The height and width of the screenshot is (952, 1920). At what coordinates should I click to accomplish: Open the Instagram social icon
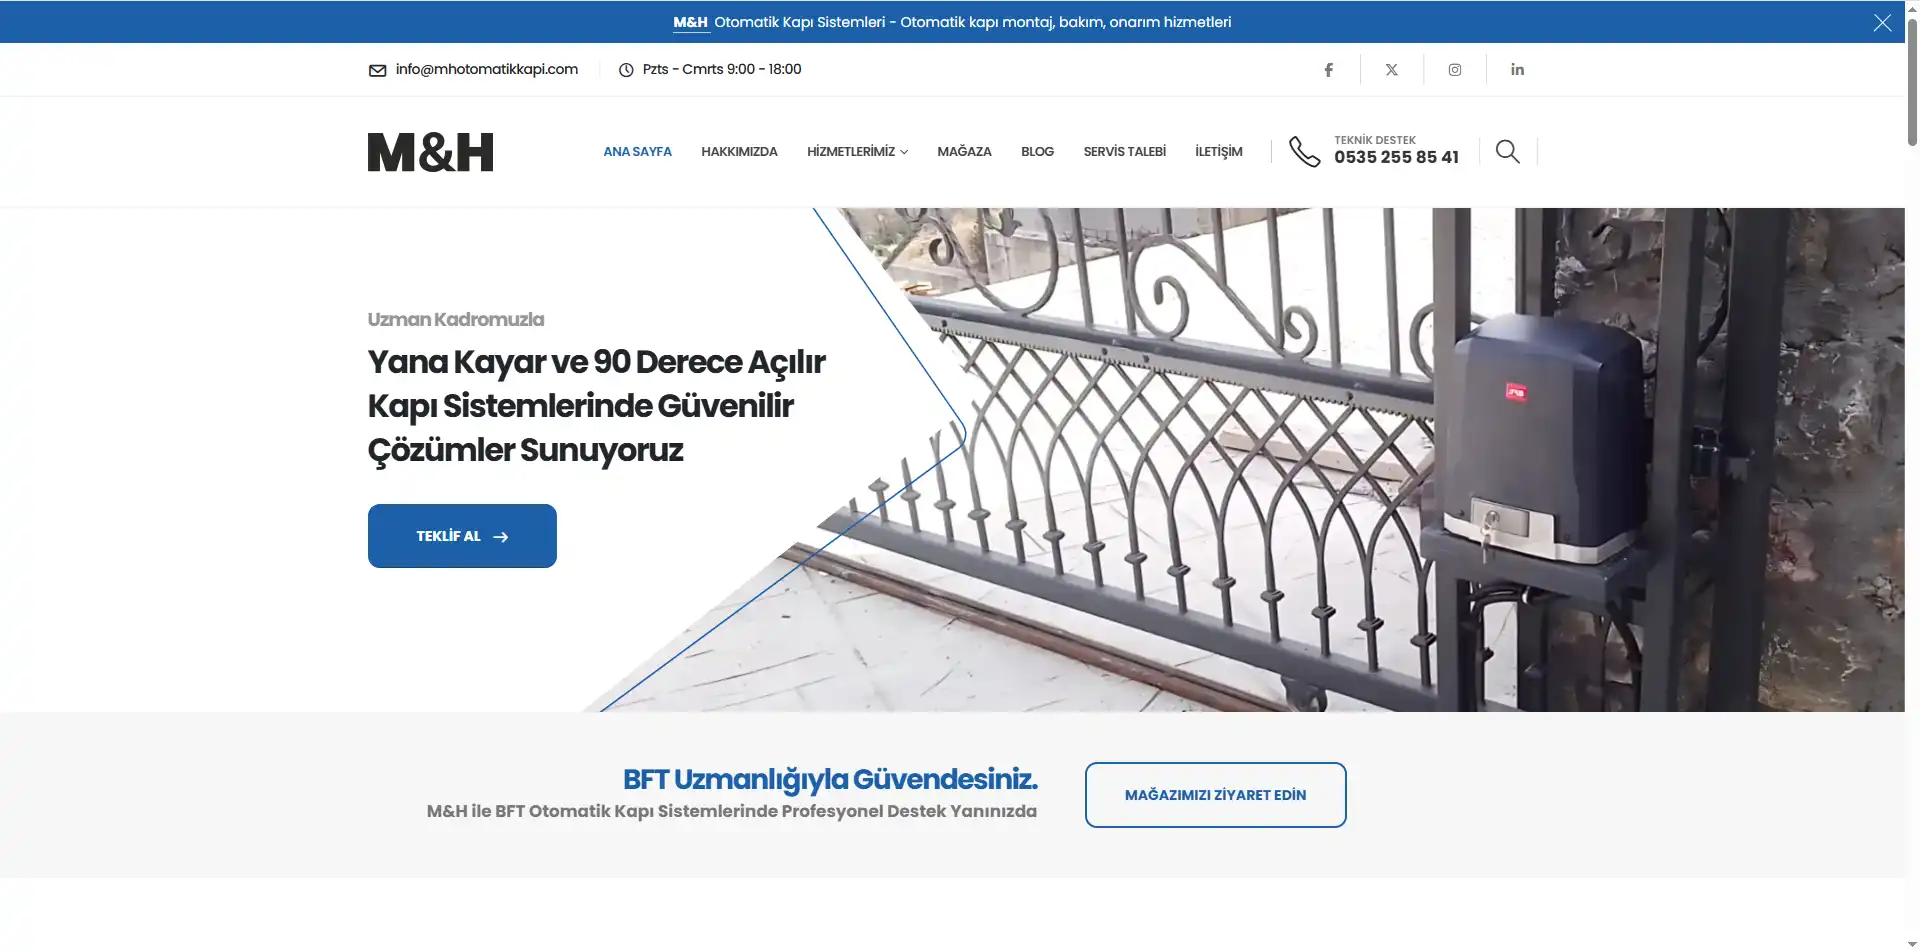click(1454, 70)
